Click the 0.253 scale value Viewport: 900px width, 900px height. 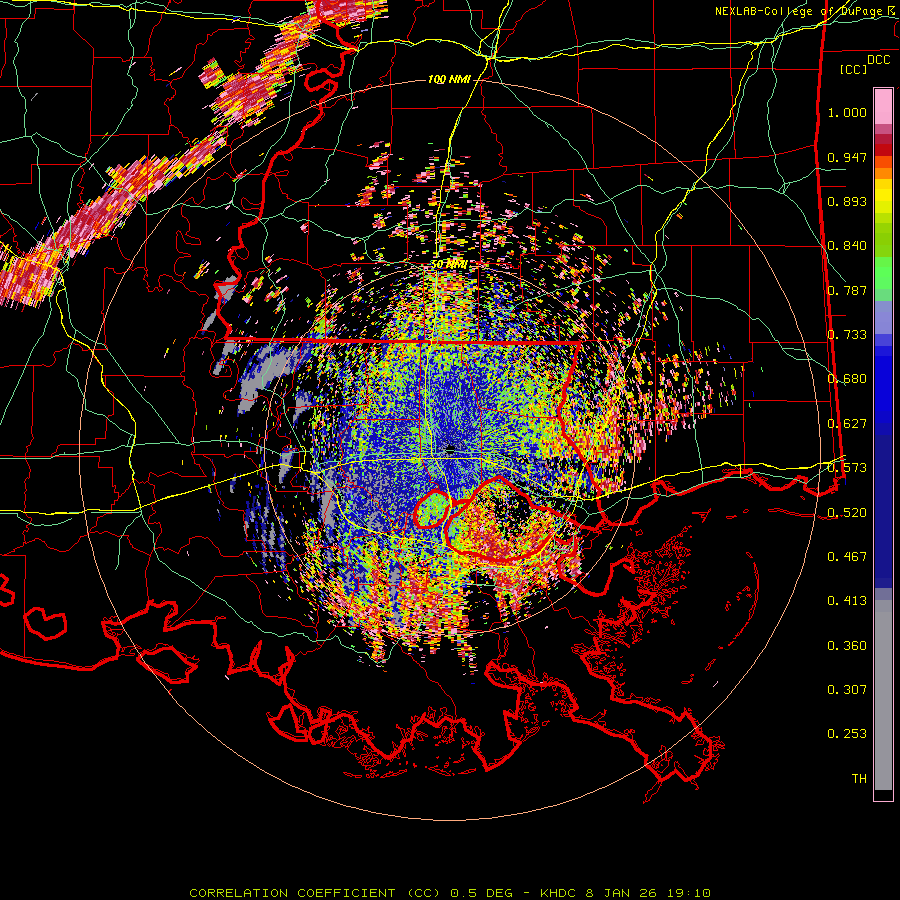coord(847,734)
